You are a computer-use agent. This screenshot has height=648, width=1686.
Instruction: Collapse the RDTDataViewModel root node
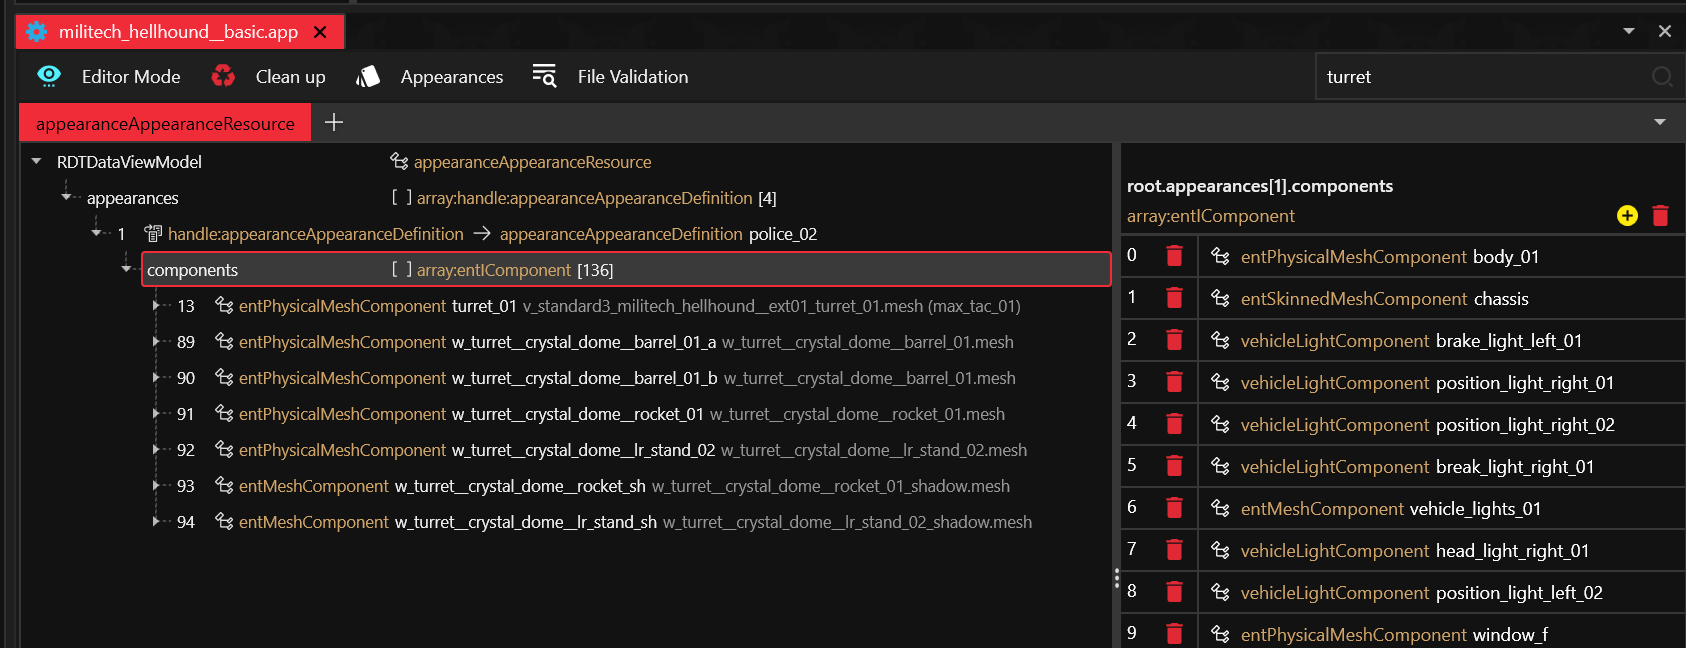pyautogui.click(x=37, y=162)
